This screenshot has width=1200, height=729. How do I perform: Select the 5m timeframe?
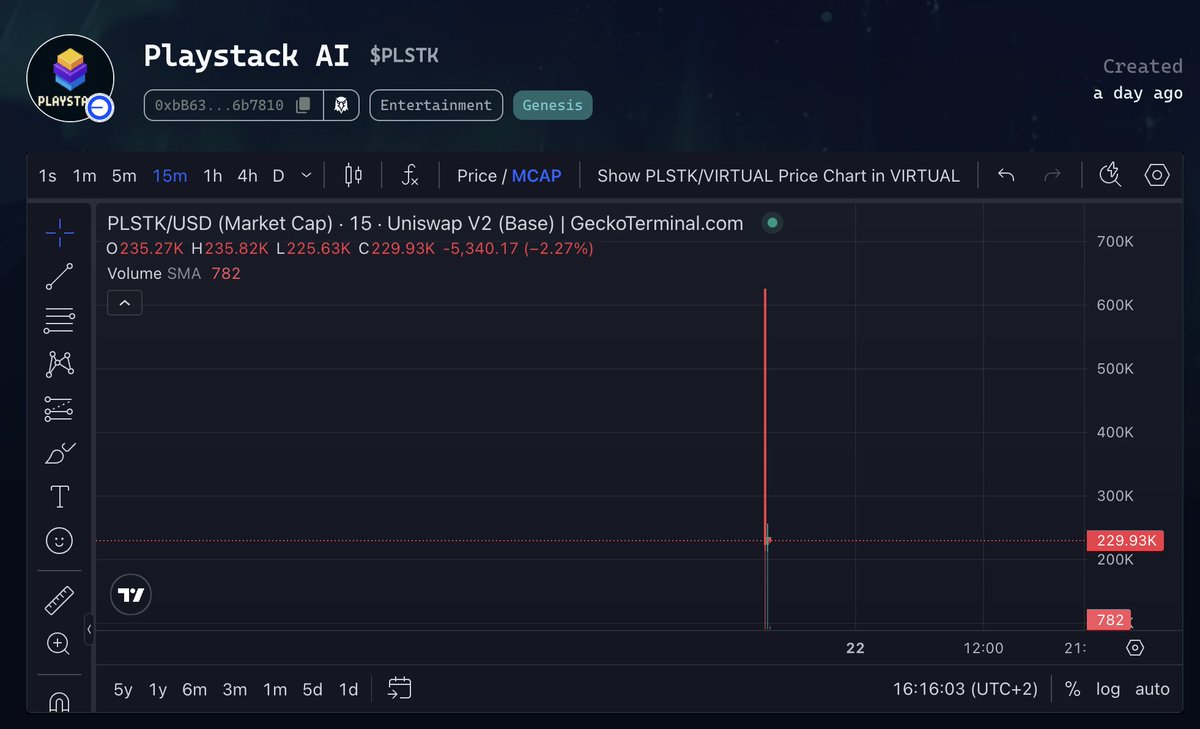click(124, 175)
